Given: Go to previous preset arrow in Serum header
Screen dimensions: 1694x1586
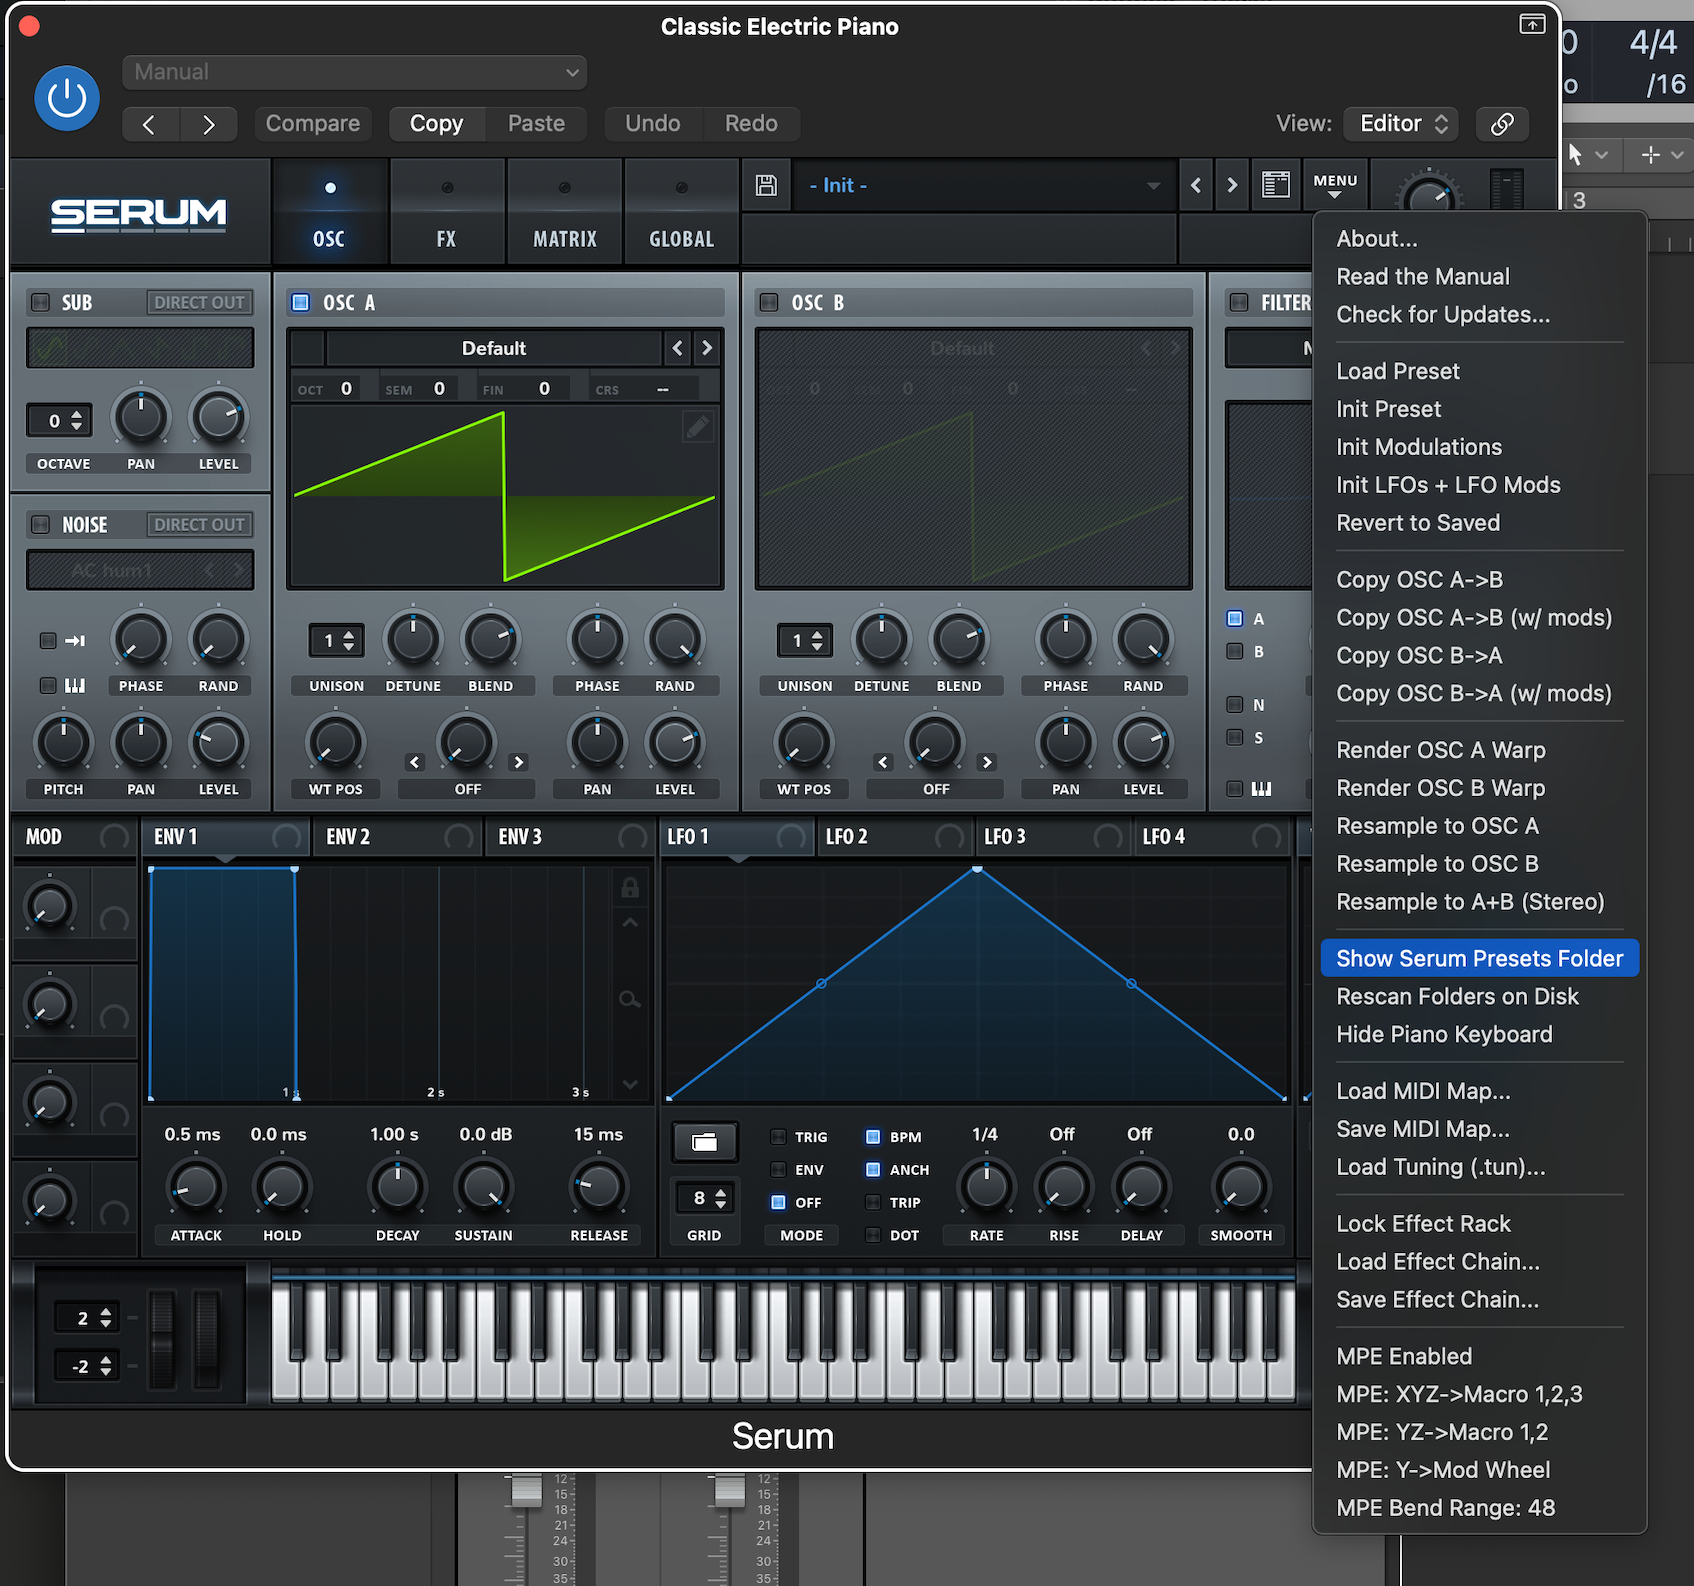Looking at the screenshot, I should tap(1196, 185).
